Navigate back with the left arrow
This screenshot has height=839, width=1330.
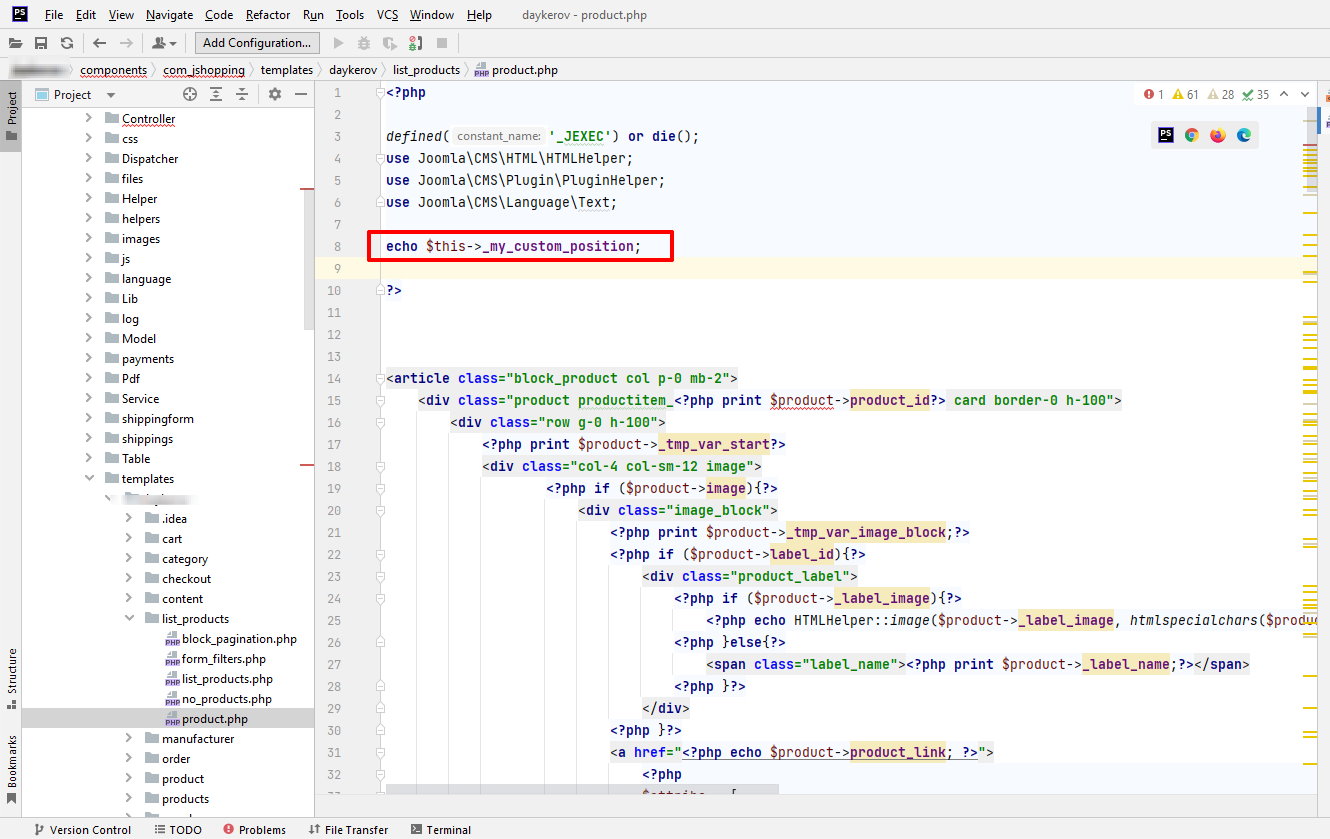(99, 43)
